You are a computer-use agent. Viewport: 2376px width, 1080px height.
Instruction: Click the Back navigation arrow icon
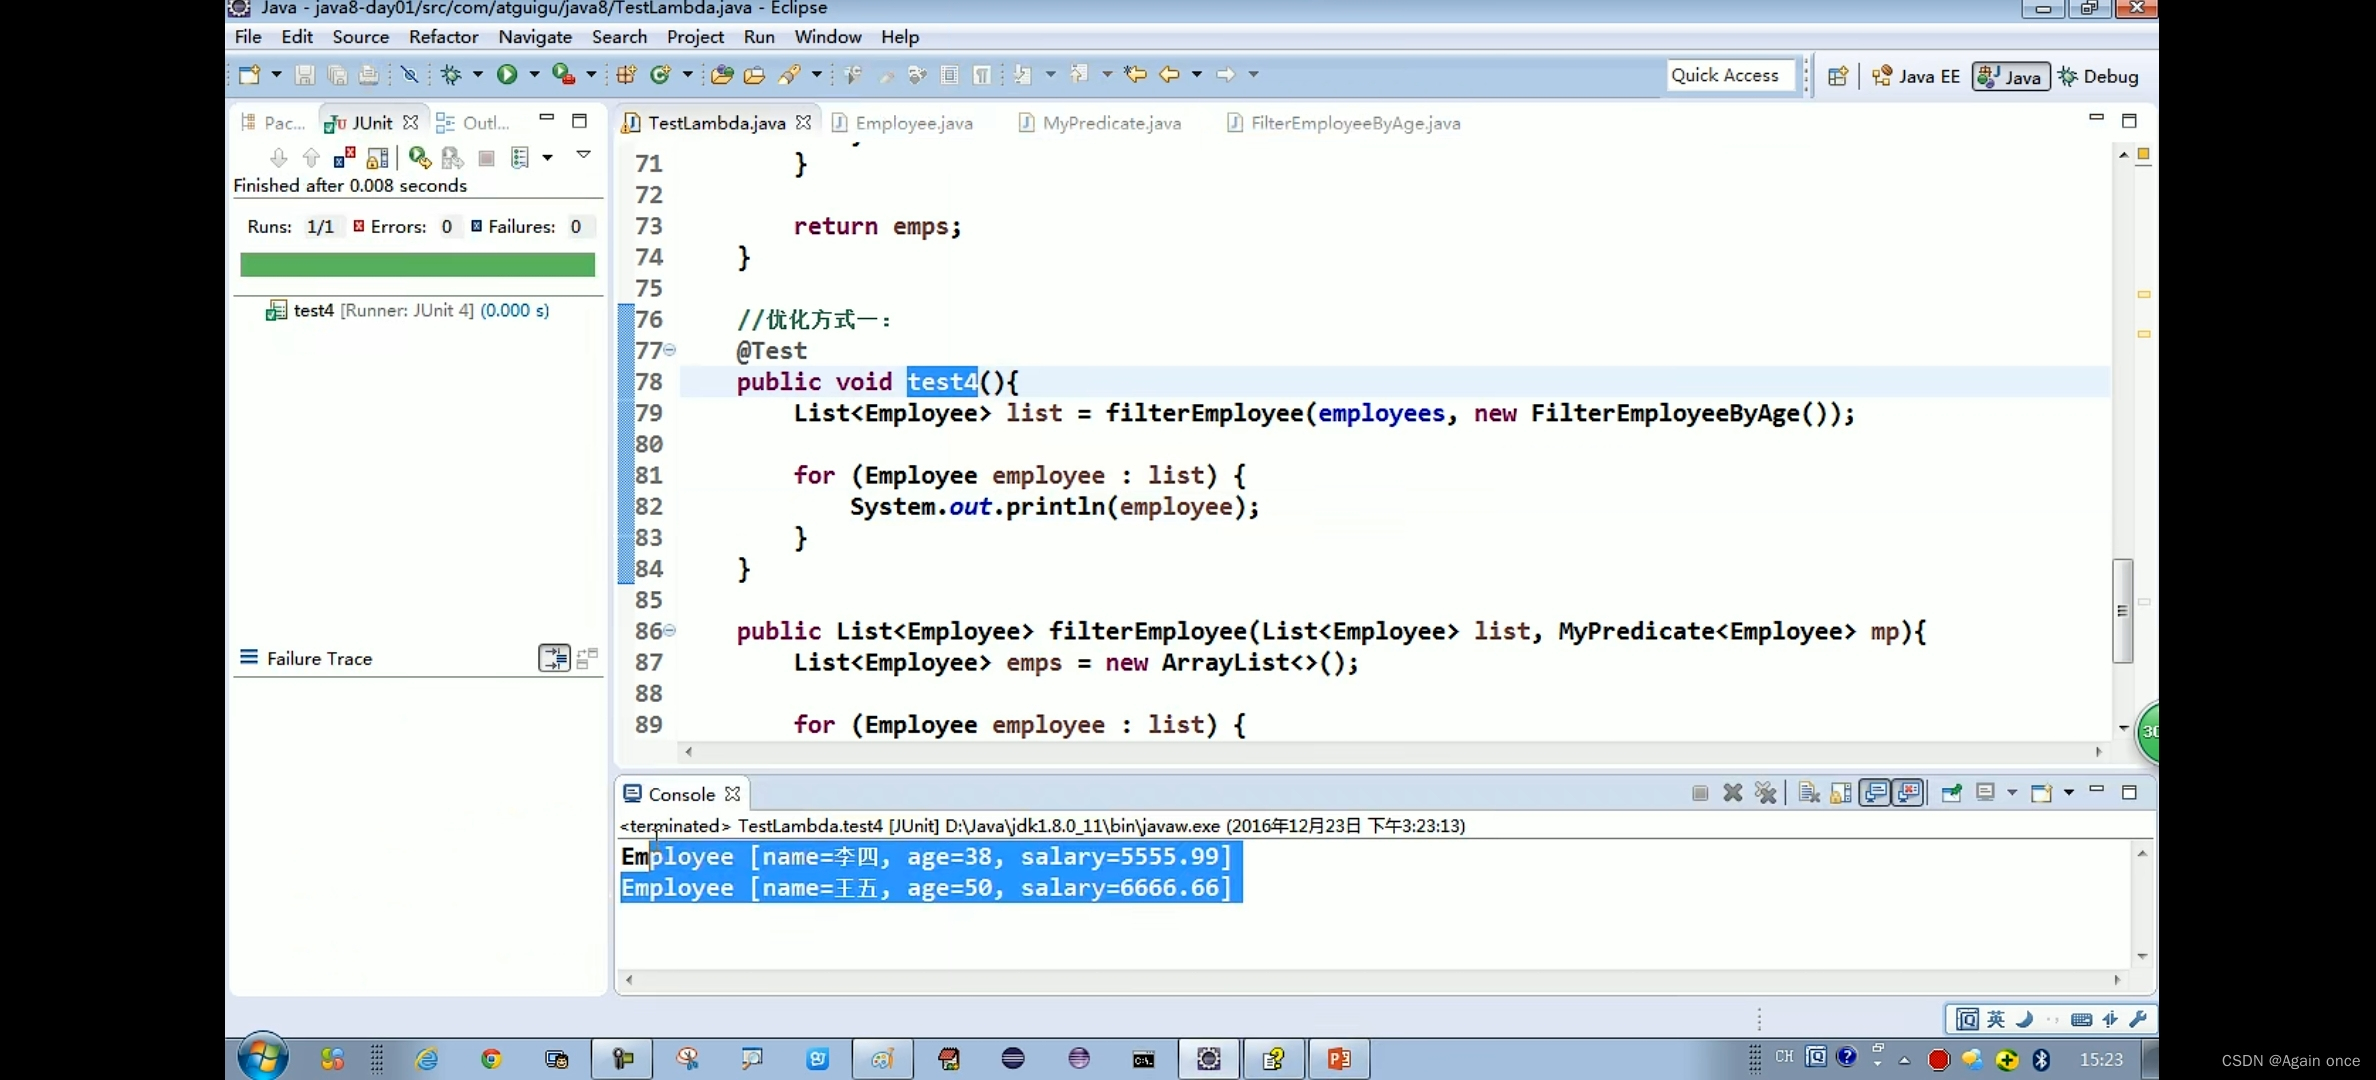point(1169,74)
